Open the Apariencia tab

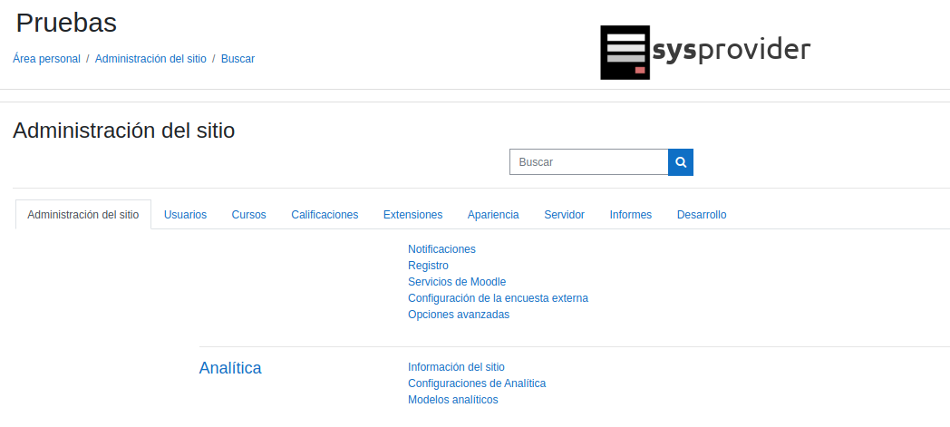[493, 215]
